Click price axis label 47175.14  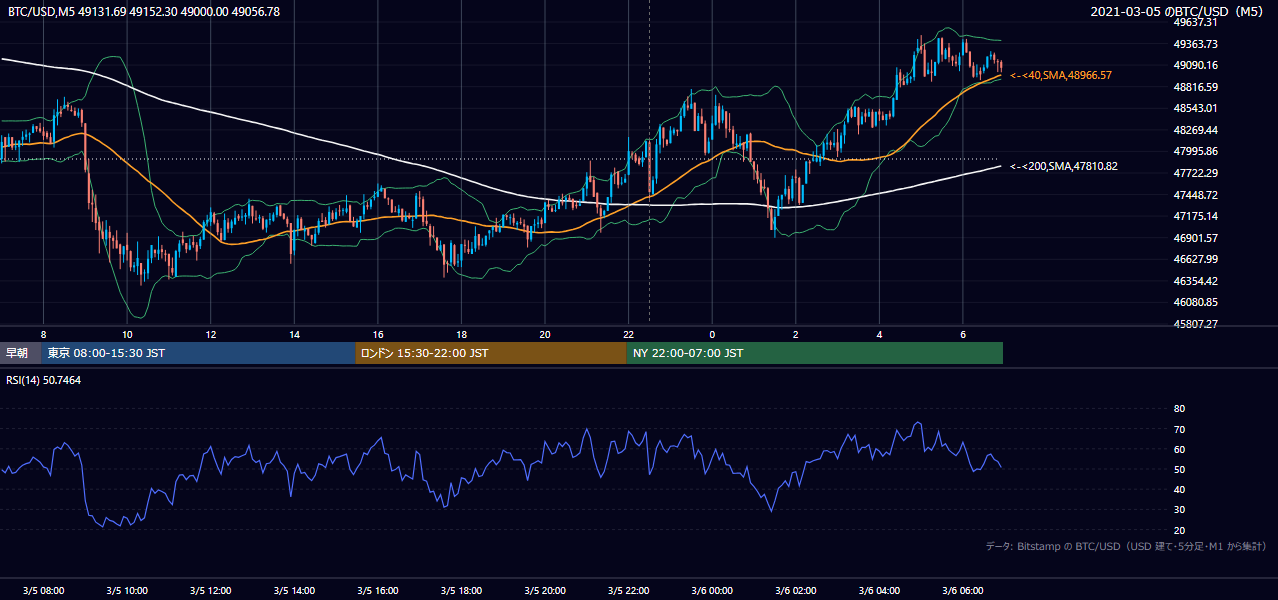[x=1195, y=216]
